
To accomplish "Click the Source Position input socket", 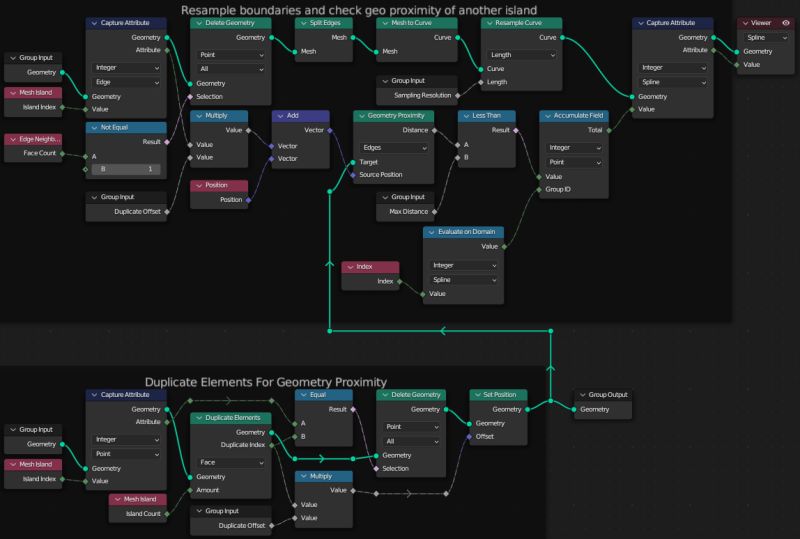I will tap(353, 175).
